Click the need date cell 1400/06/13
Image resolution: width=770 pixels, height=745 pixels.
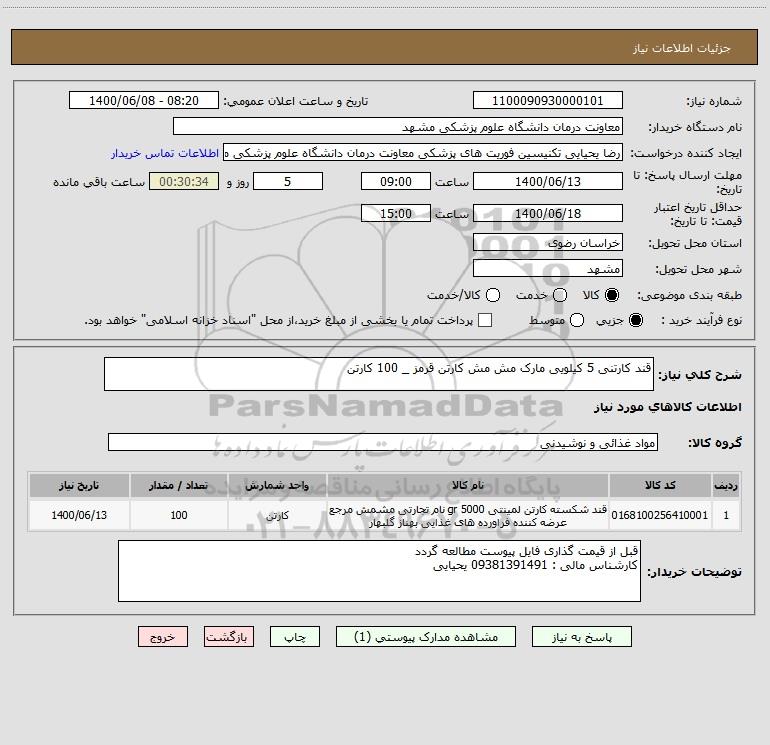tap(79, 515)
